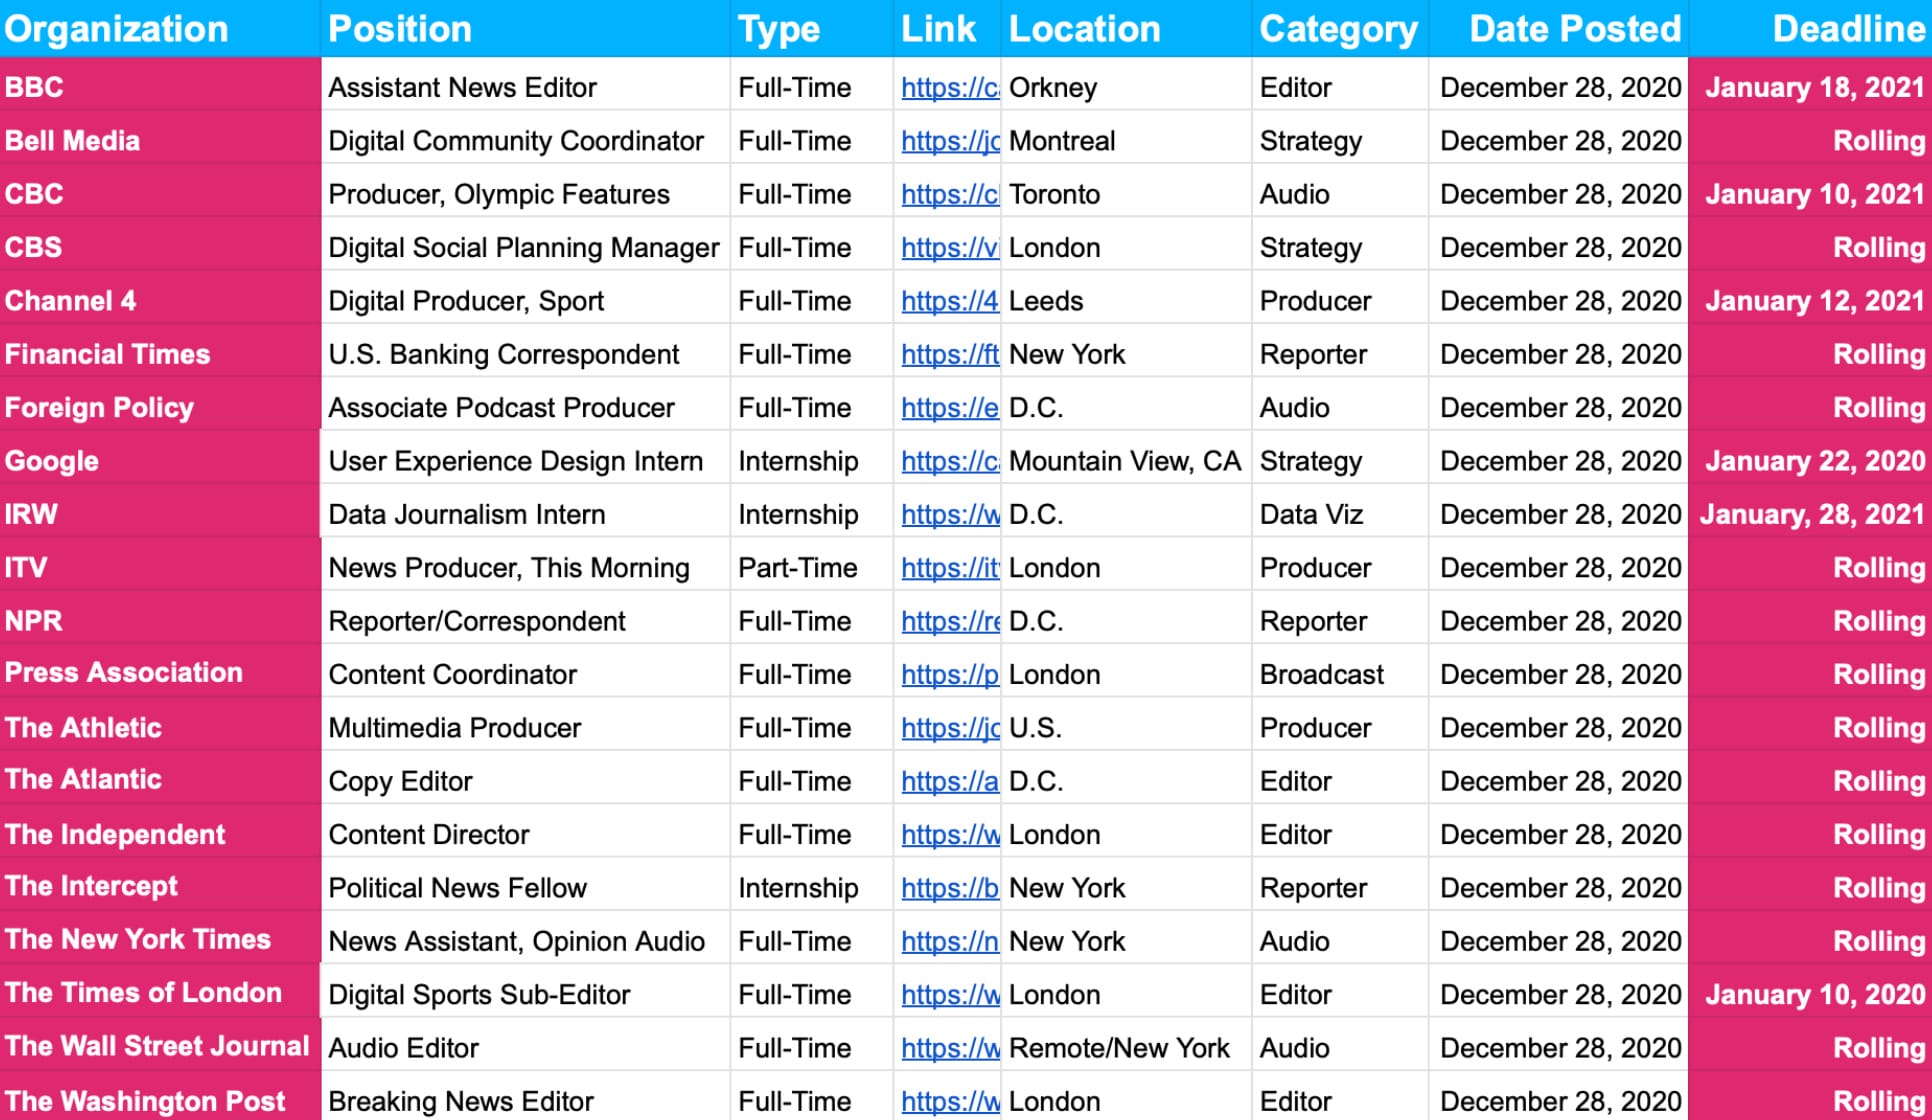Open The Intercept fellowship link
The image size is (1932, 1120).
(949, 888)
